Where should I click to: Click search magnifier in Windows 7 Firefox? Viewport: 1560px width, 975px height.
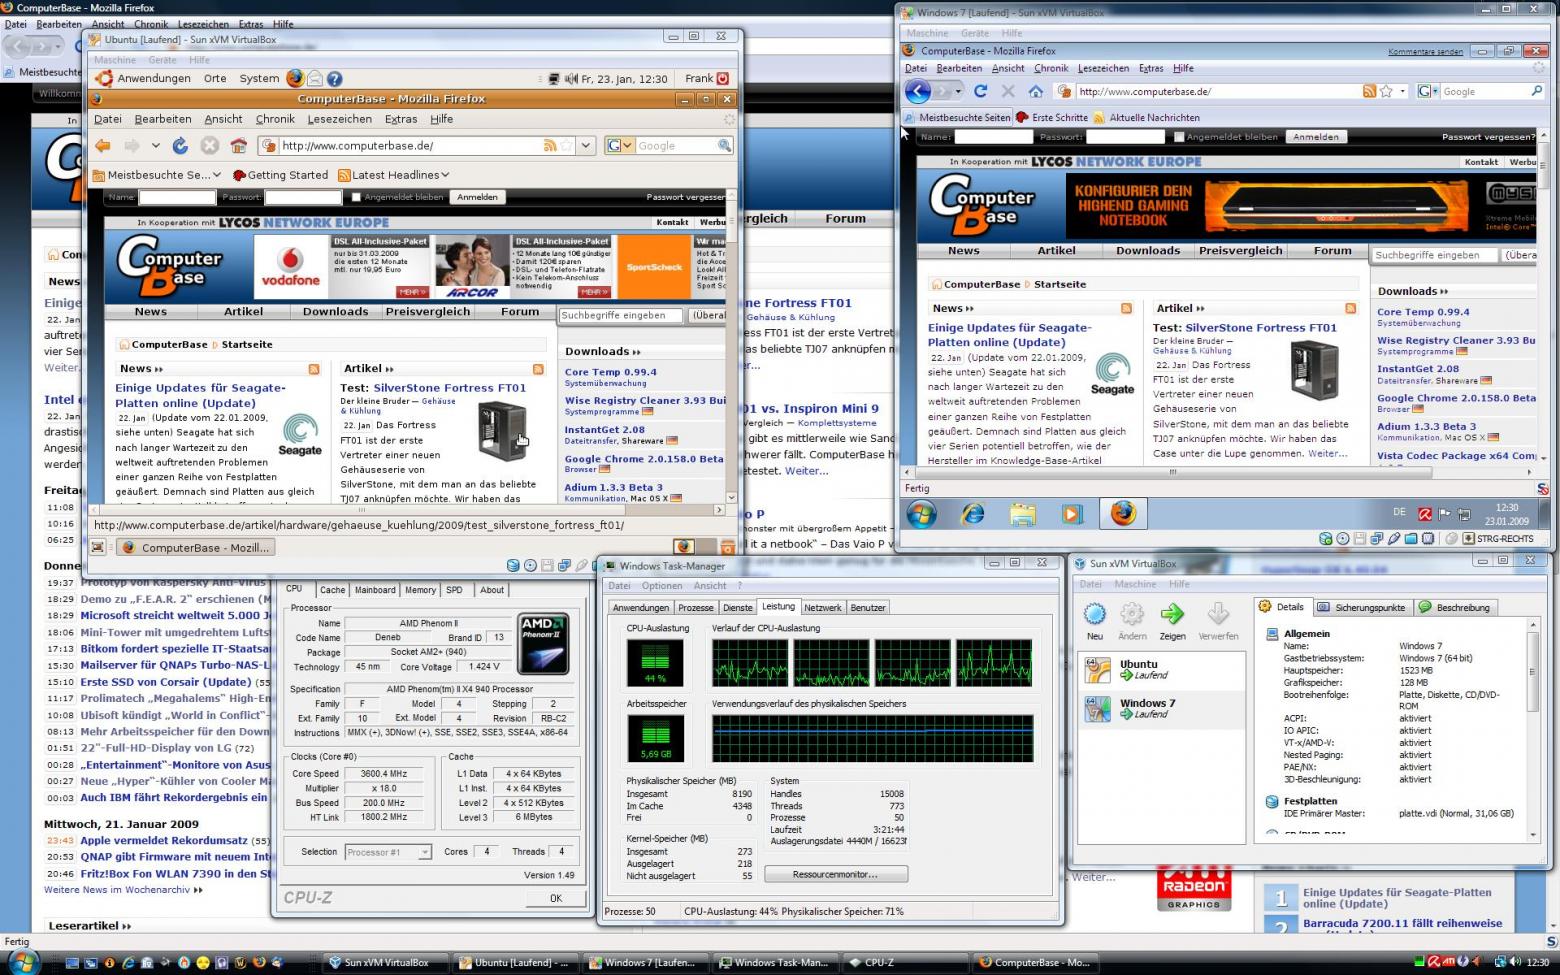[x=1537, y=91]
